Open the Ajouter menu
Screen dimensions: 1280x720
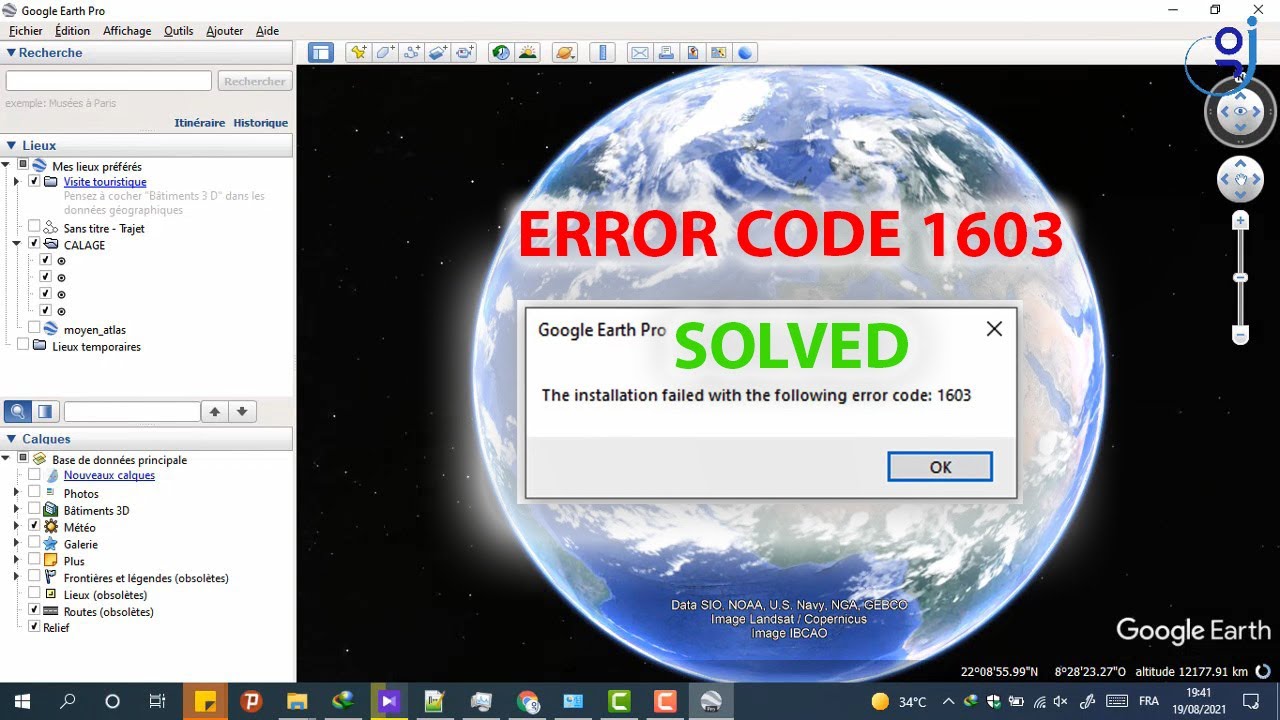[225, 31]
